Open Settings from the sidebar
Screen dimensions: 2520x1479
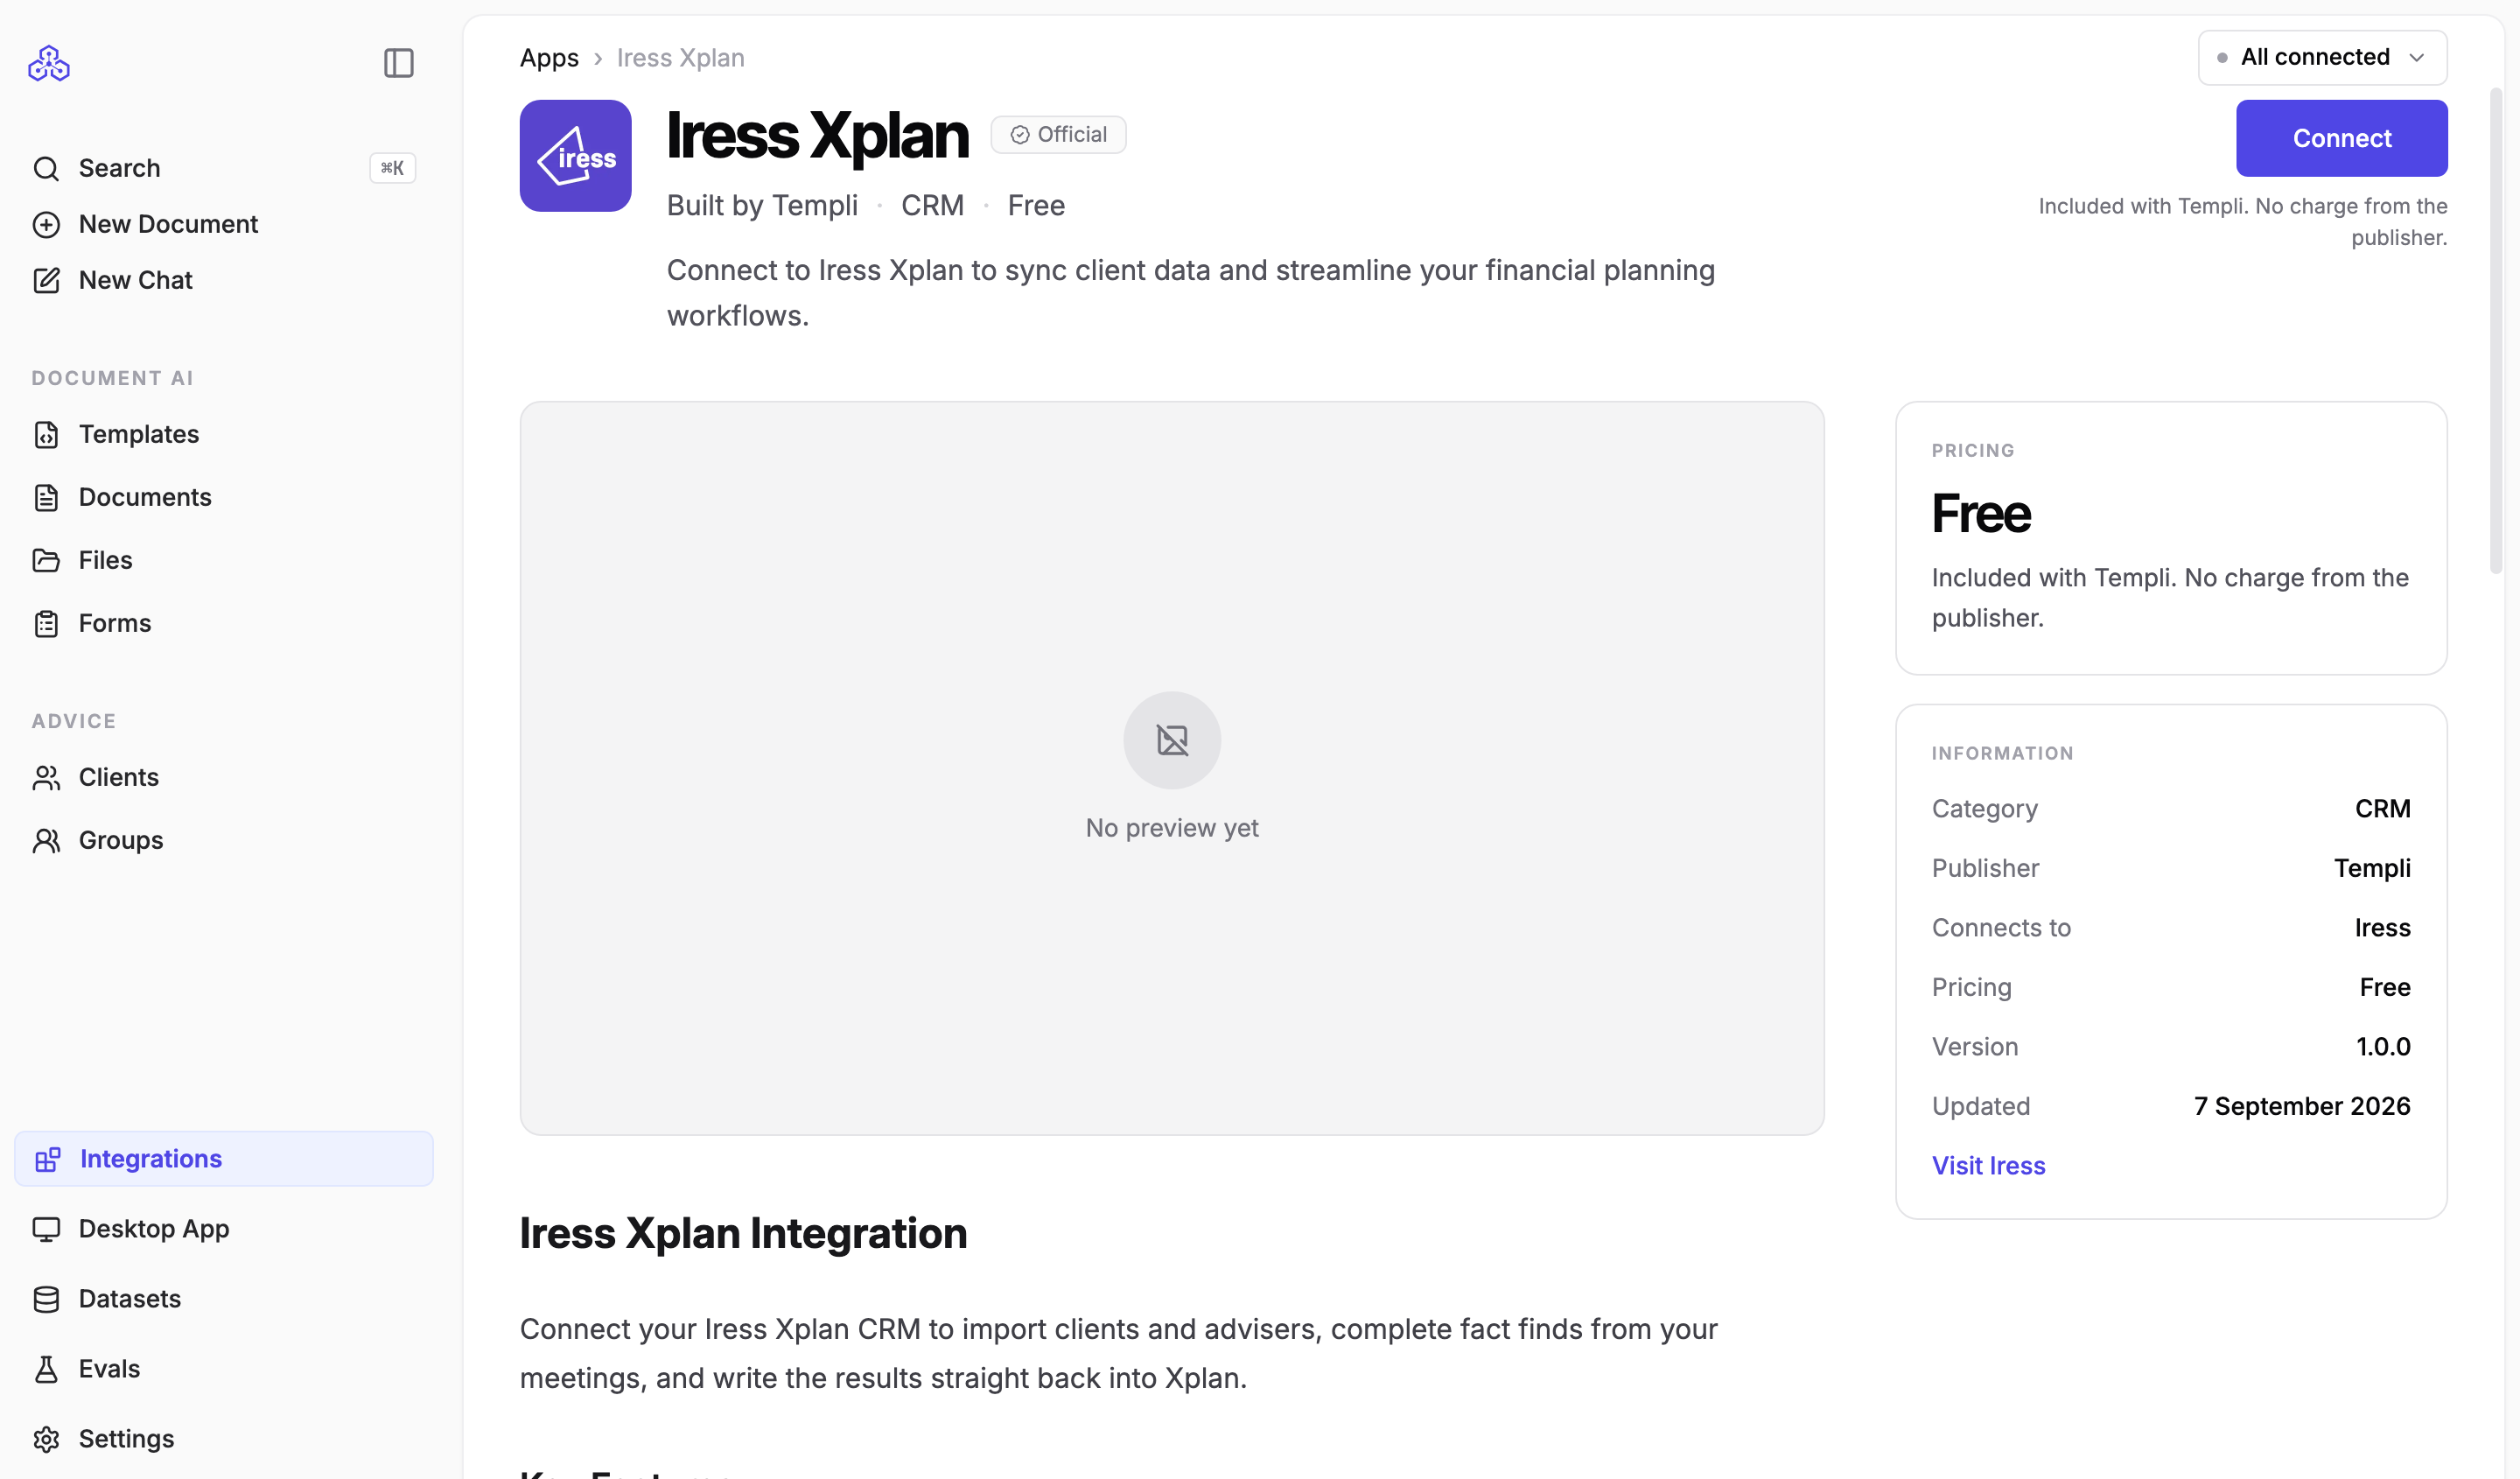click(x=224, y=1438)
